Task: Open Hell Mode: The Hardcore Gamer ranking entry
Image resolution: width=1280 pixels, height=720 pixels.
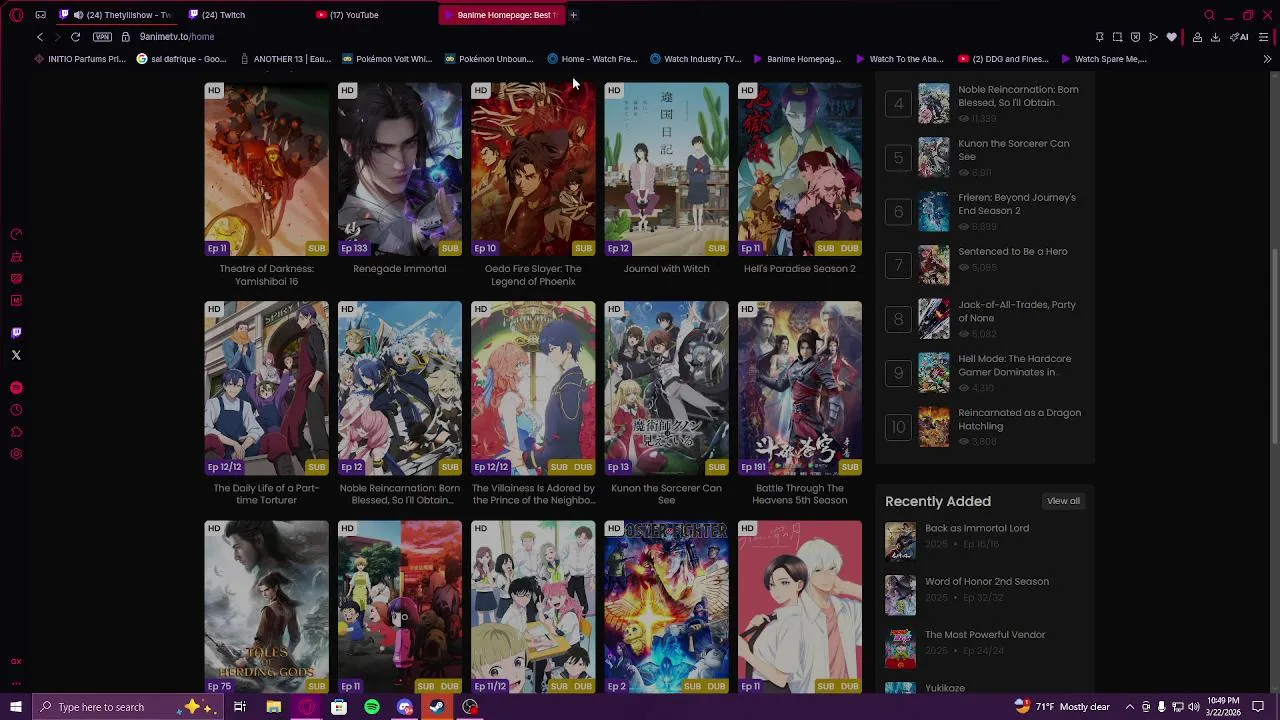Action: point(1014,366)
